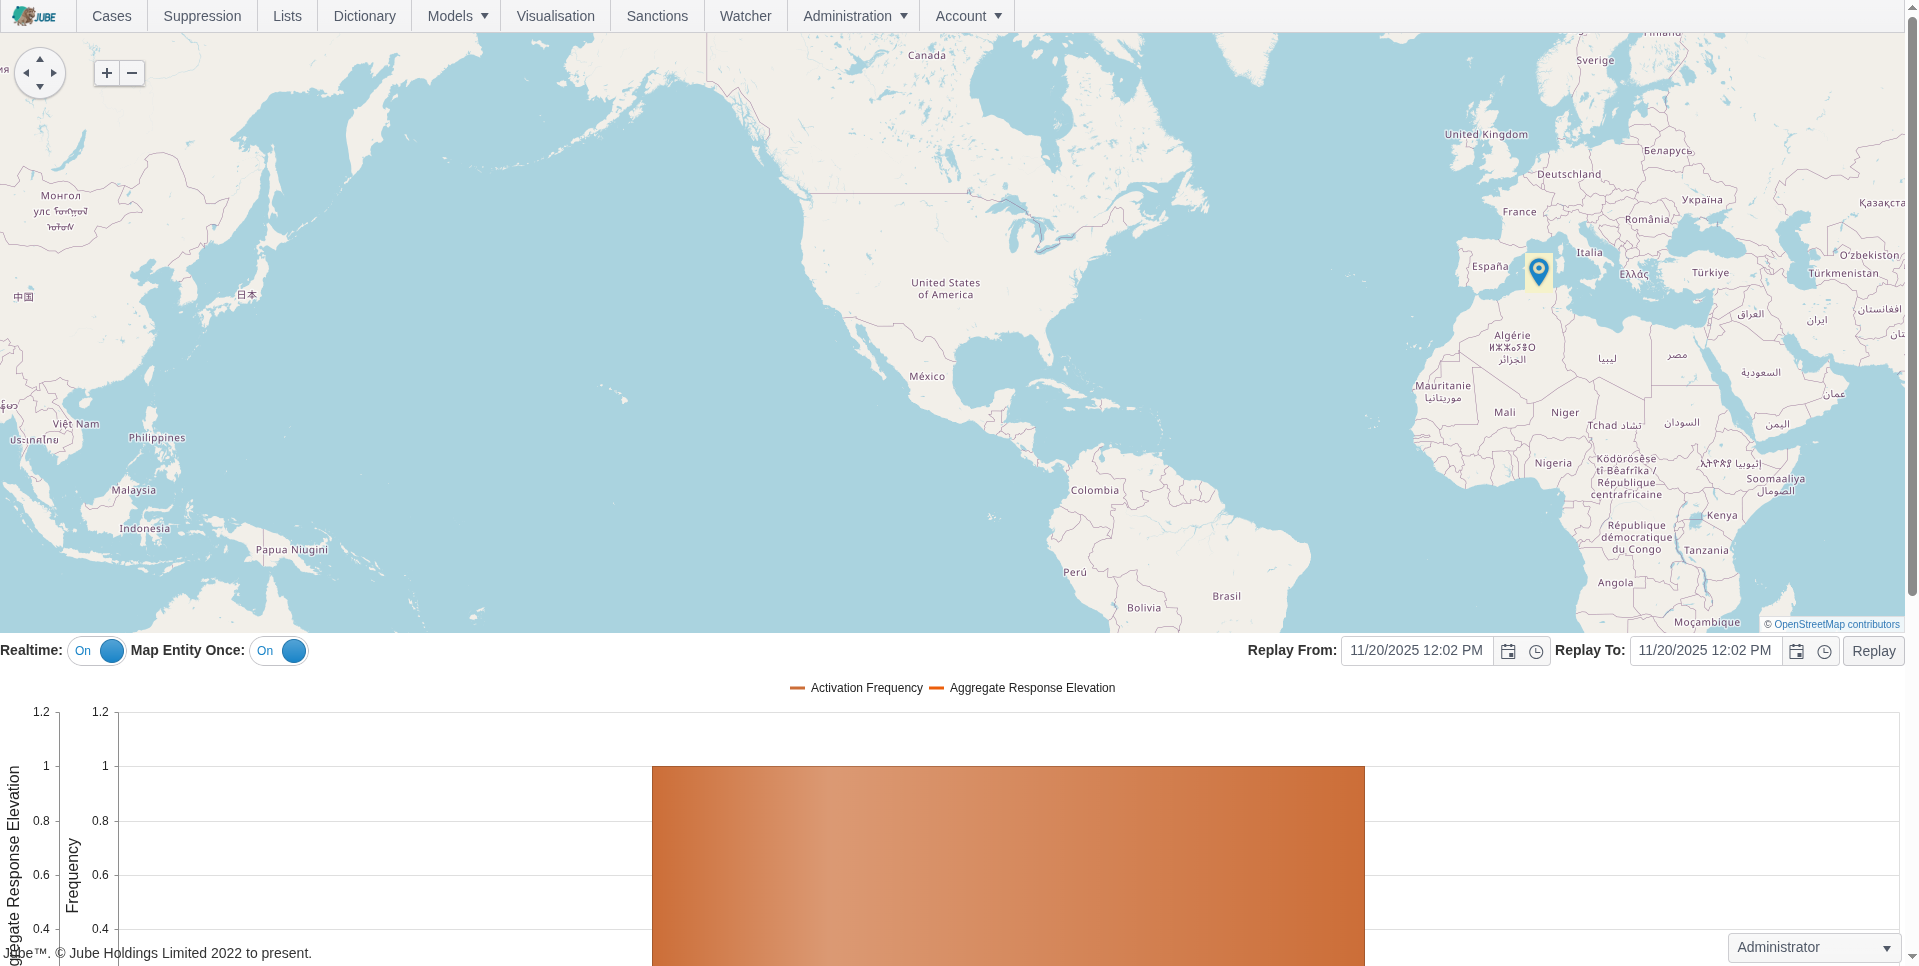1919x966 pixels.
Task: Click the Replay button
Action: pos(1873,651)
